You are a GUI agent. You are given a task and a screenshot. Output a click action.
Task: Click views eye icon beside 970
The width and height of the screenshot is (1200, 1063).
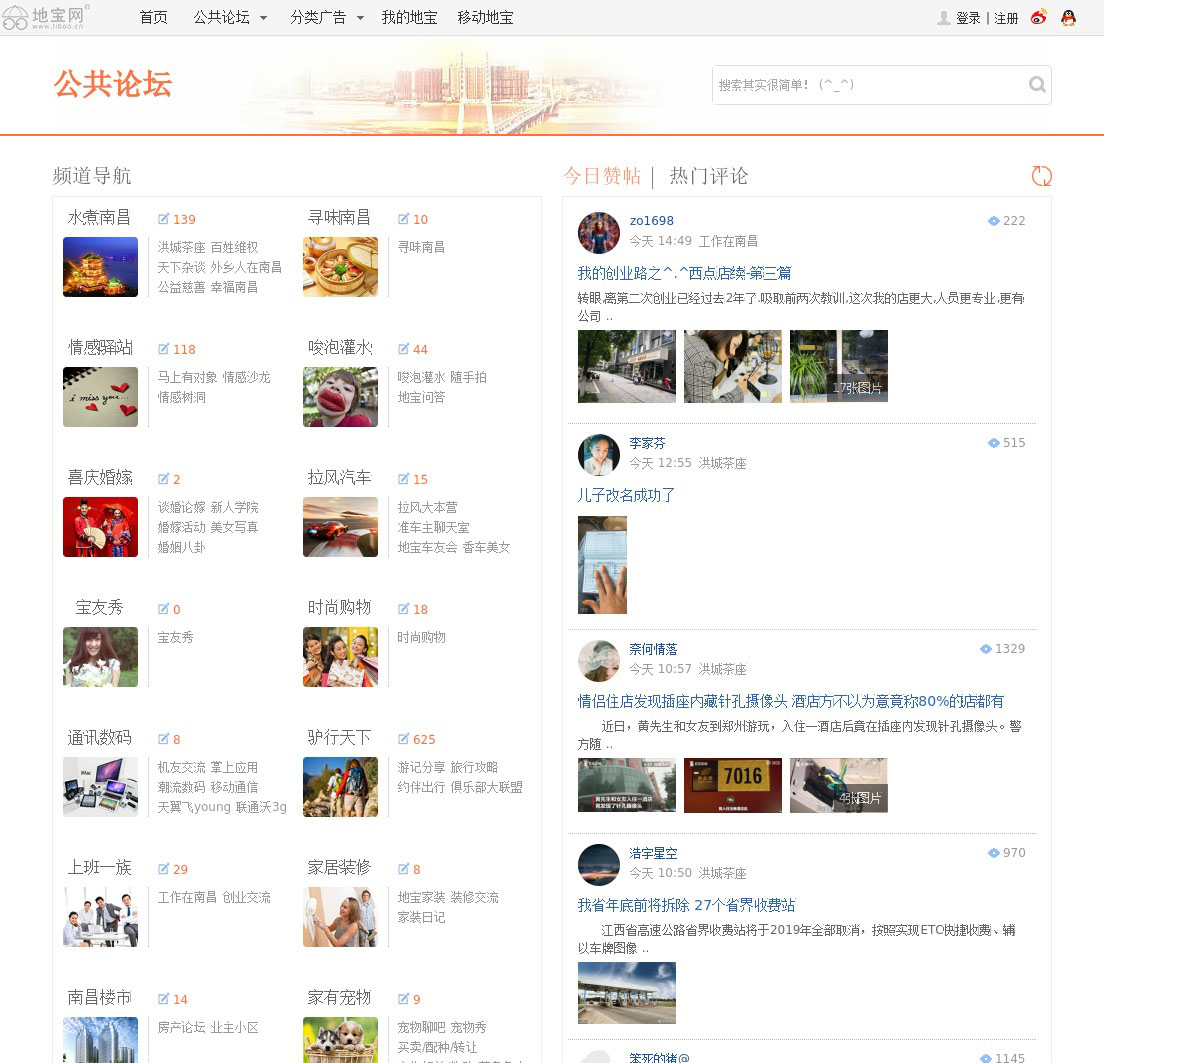pos(994,853)
